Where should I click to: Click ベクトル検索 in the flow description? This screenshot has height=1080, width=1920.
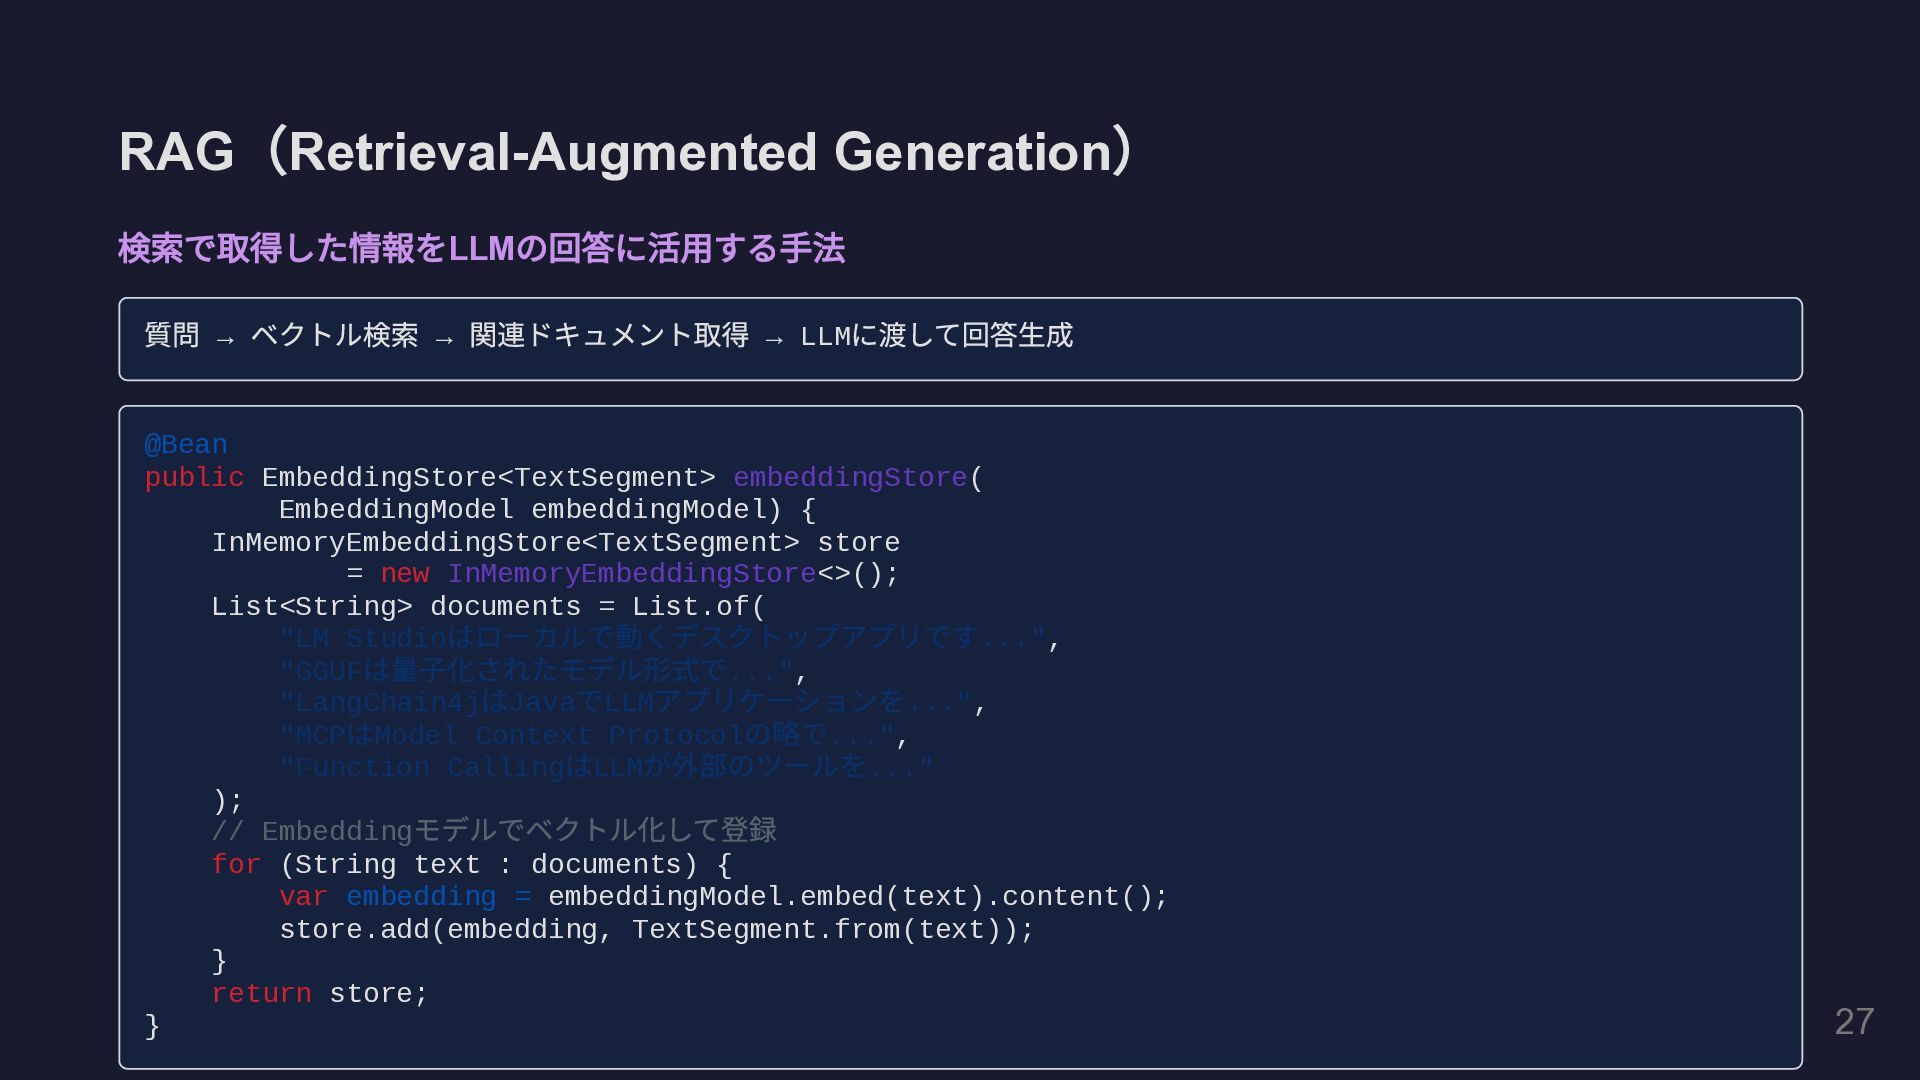334,336
